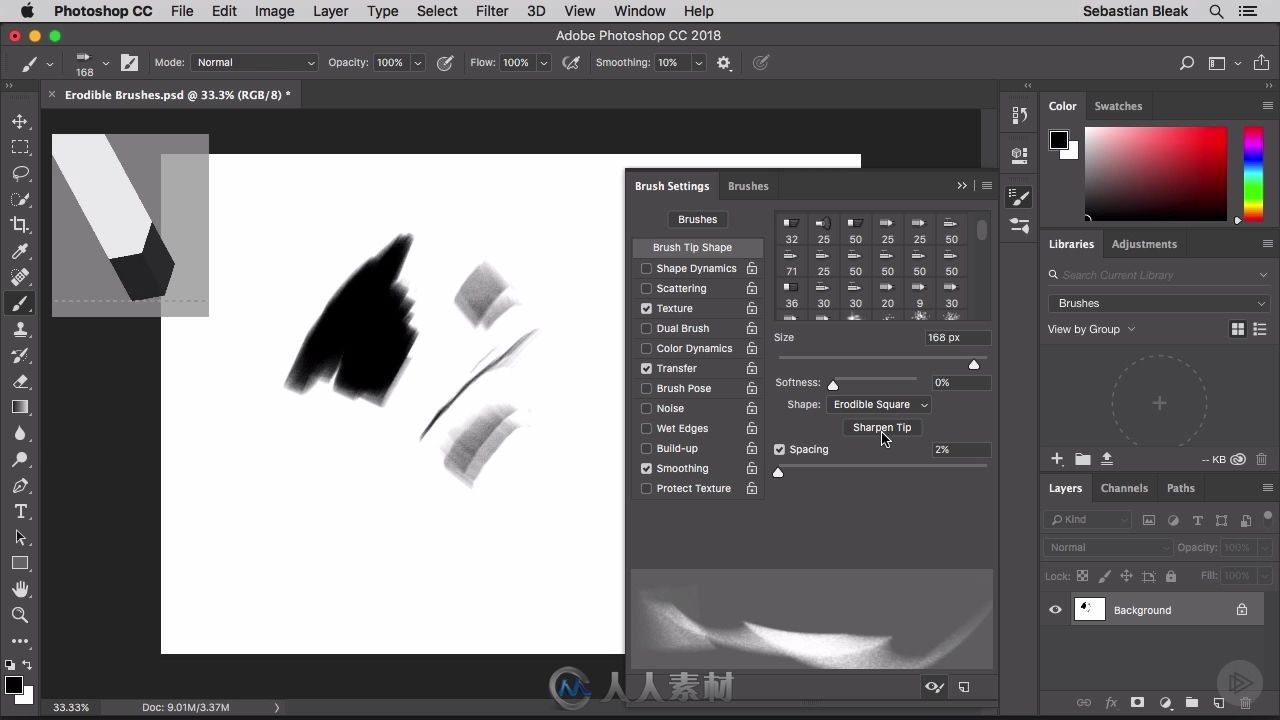This screenshot has height=720, width=1280.
Task: Expand the View by Group dropdown
Action: click(1091, 329)
